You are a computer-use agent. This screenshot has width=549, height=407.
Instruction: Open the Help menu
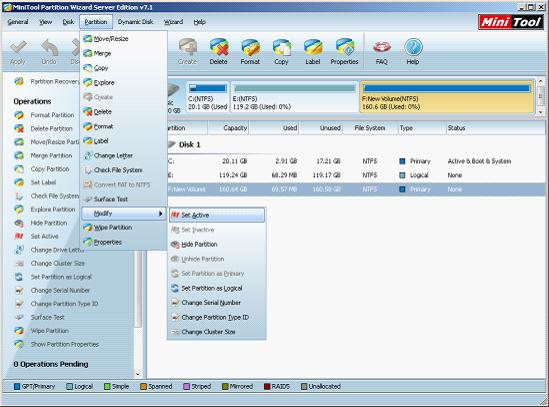[200, 22]
